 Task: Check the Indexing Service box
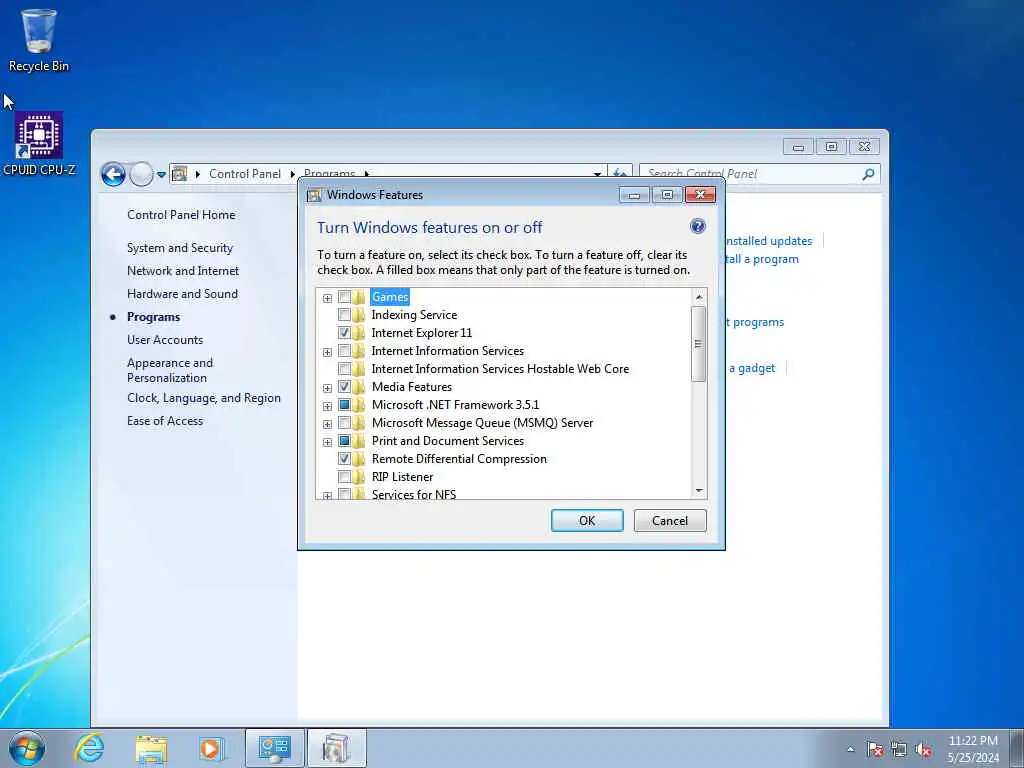[344, 315]
